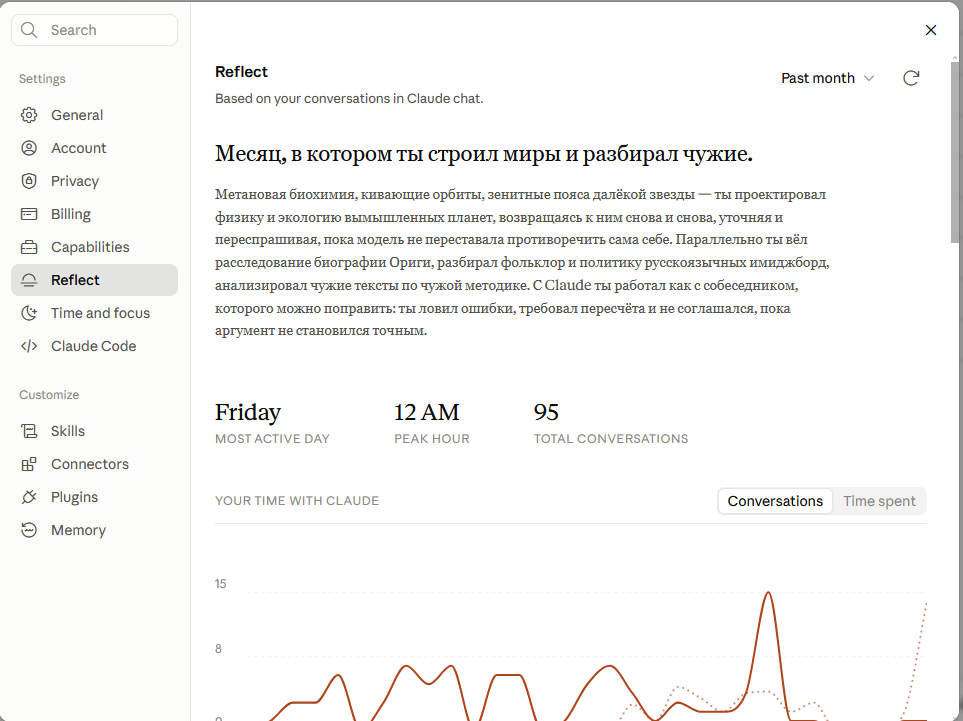Click the Reflect sunrise icon

29,280
